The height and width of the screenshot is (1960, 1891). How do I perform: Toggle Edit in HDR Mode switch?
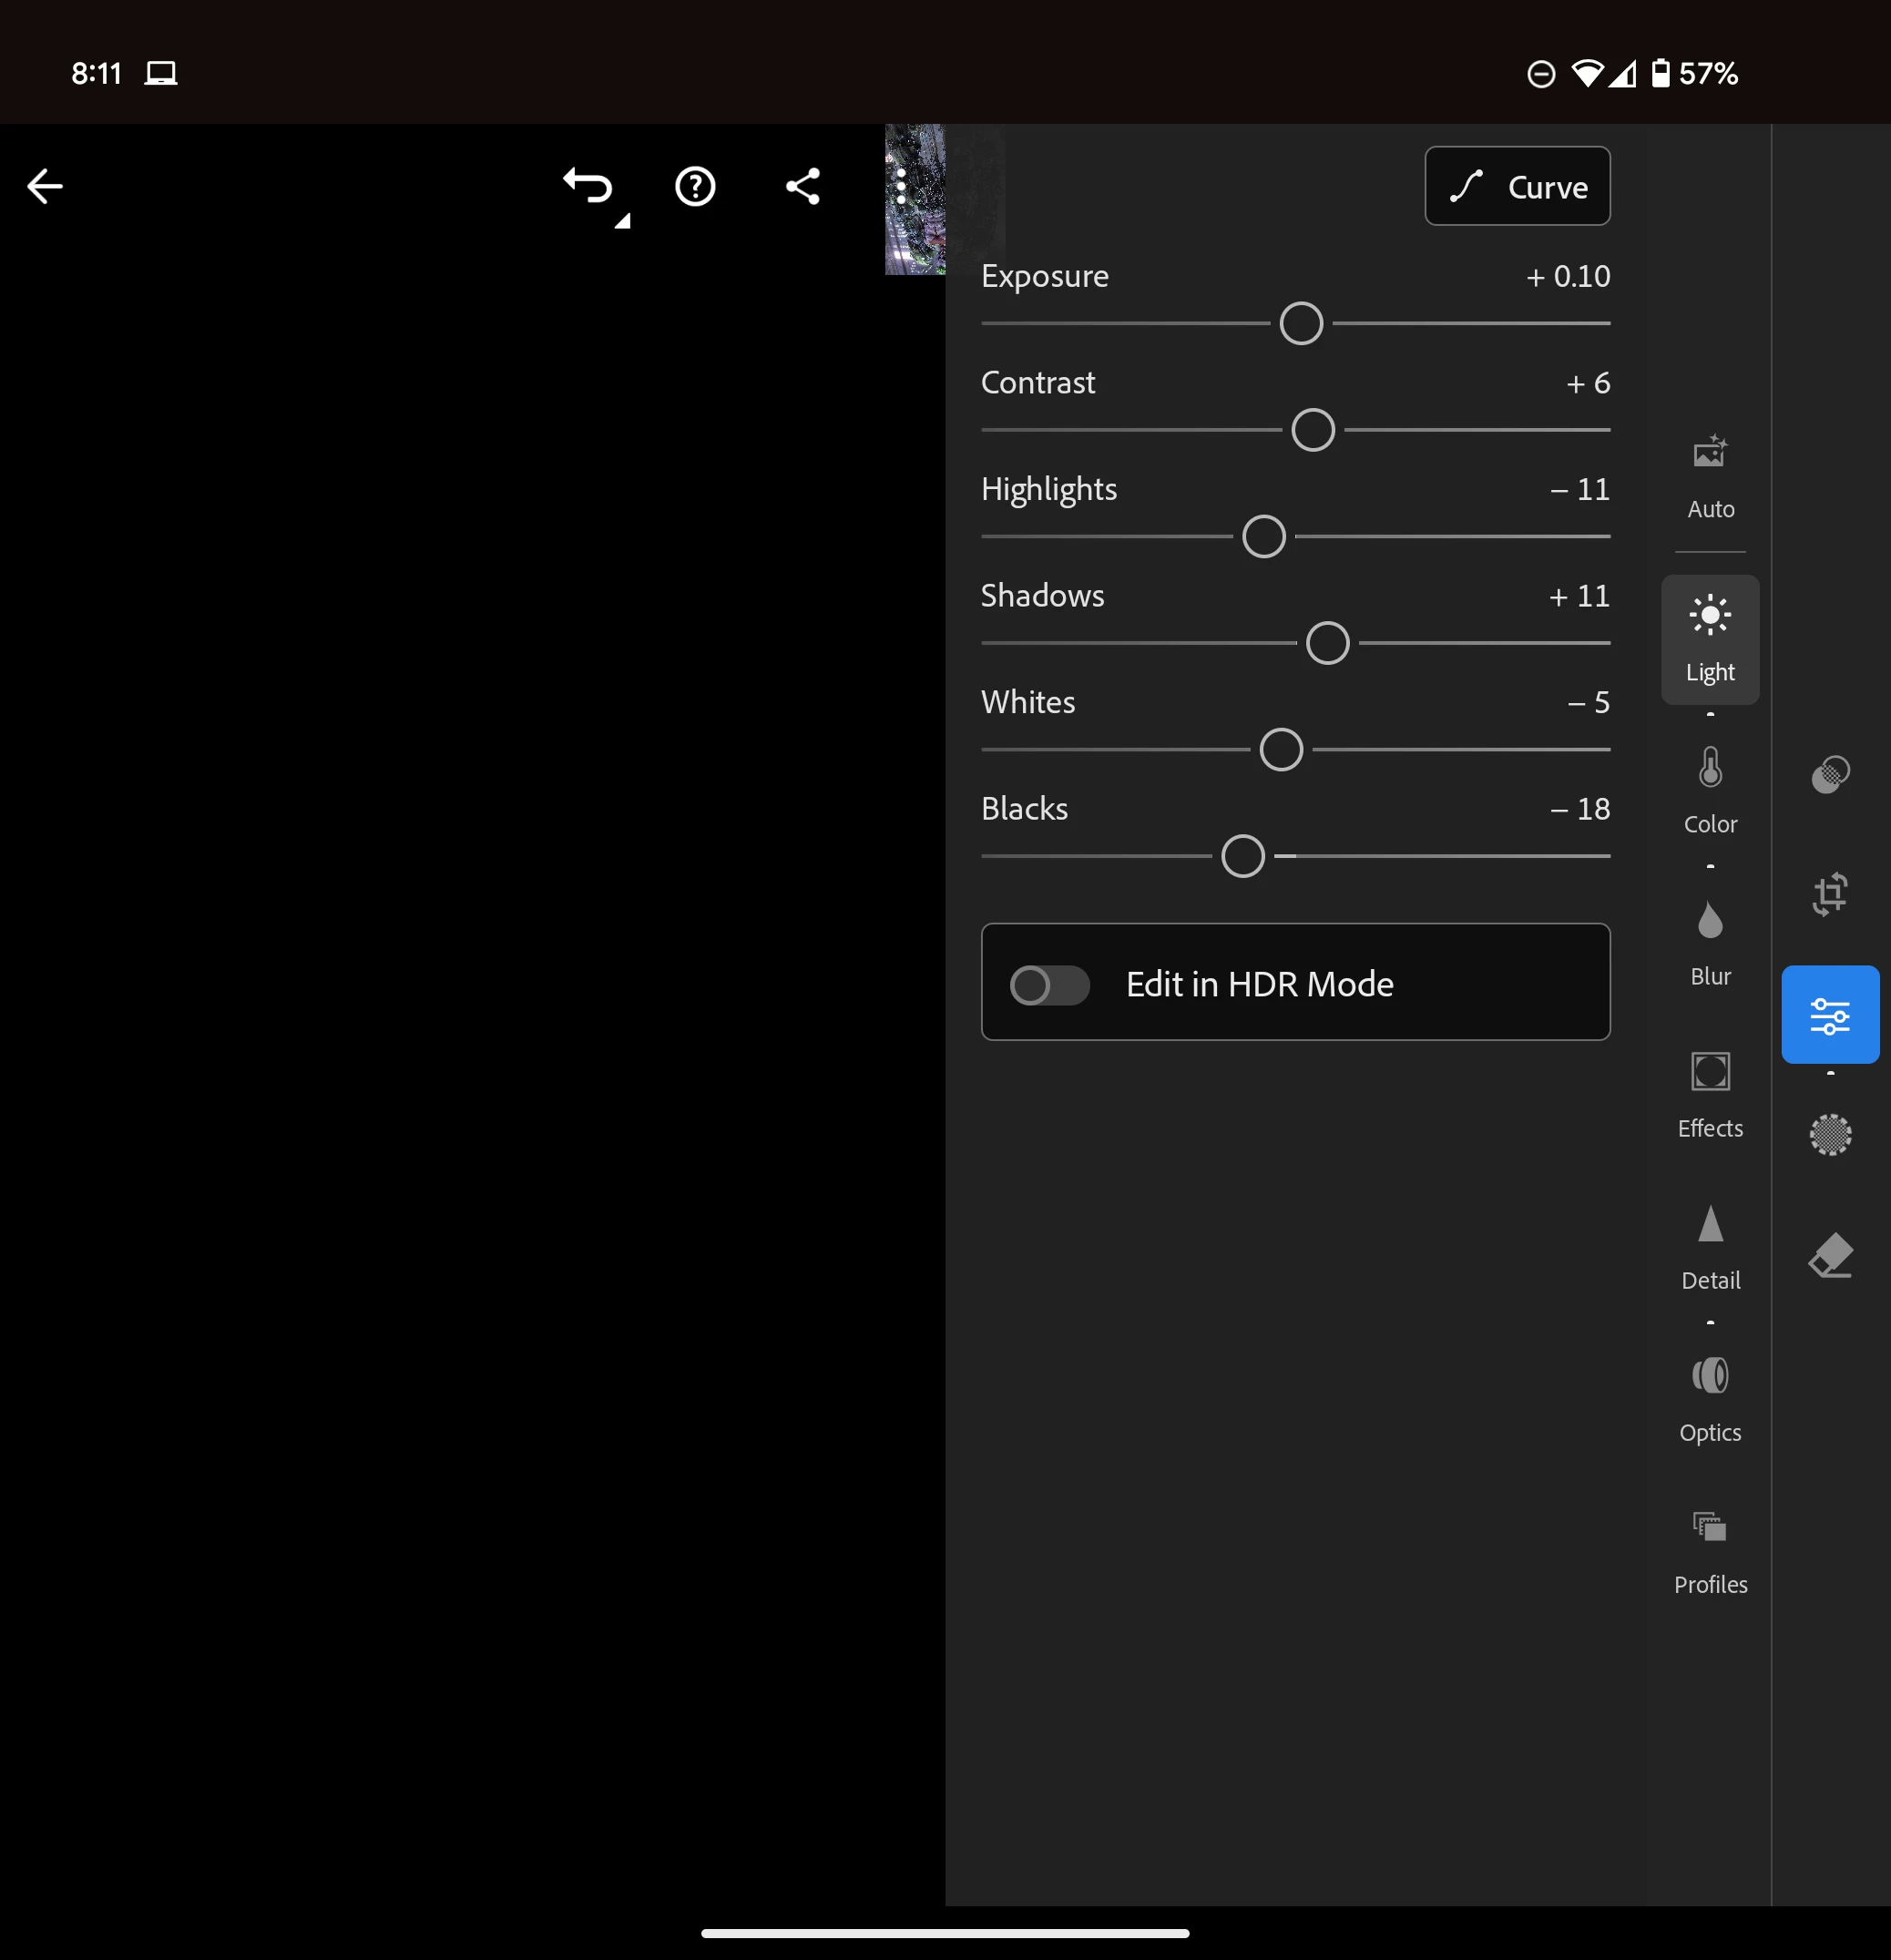[x=1049, y=985]
